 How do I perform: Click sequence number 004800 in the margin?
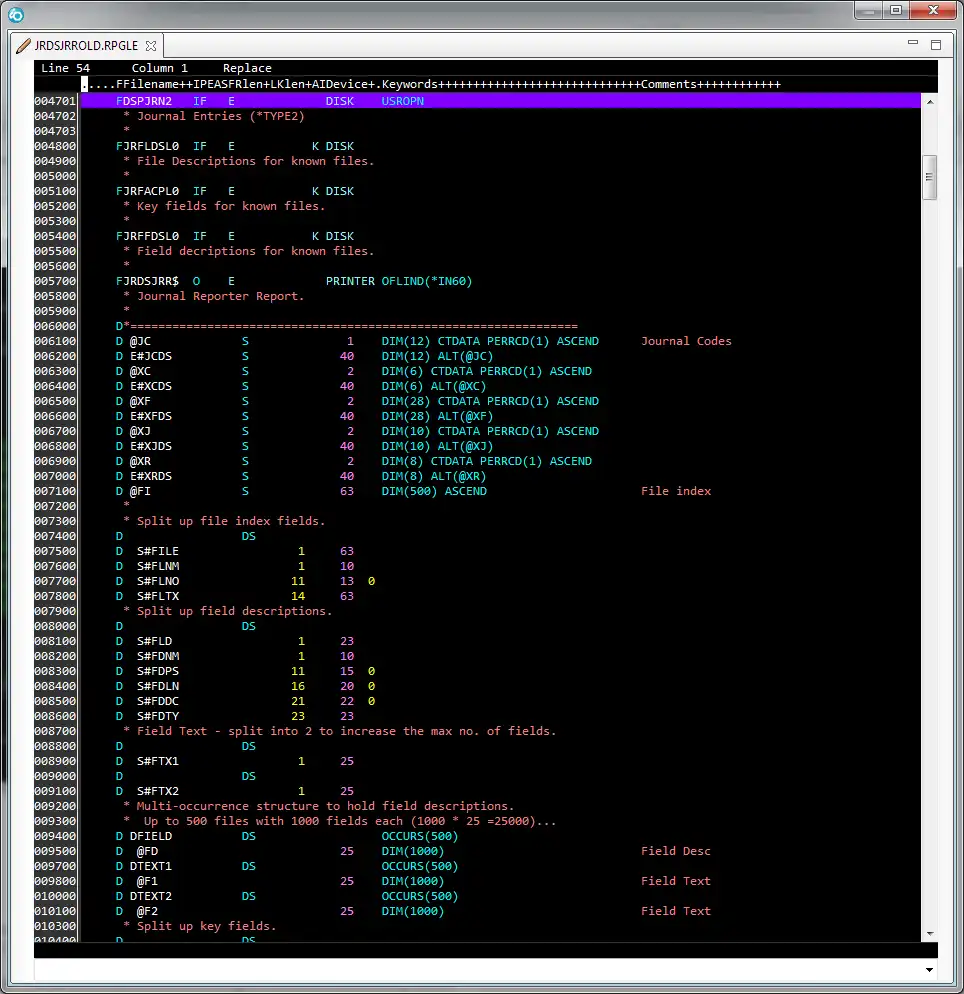55,146
